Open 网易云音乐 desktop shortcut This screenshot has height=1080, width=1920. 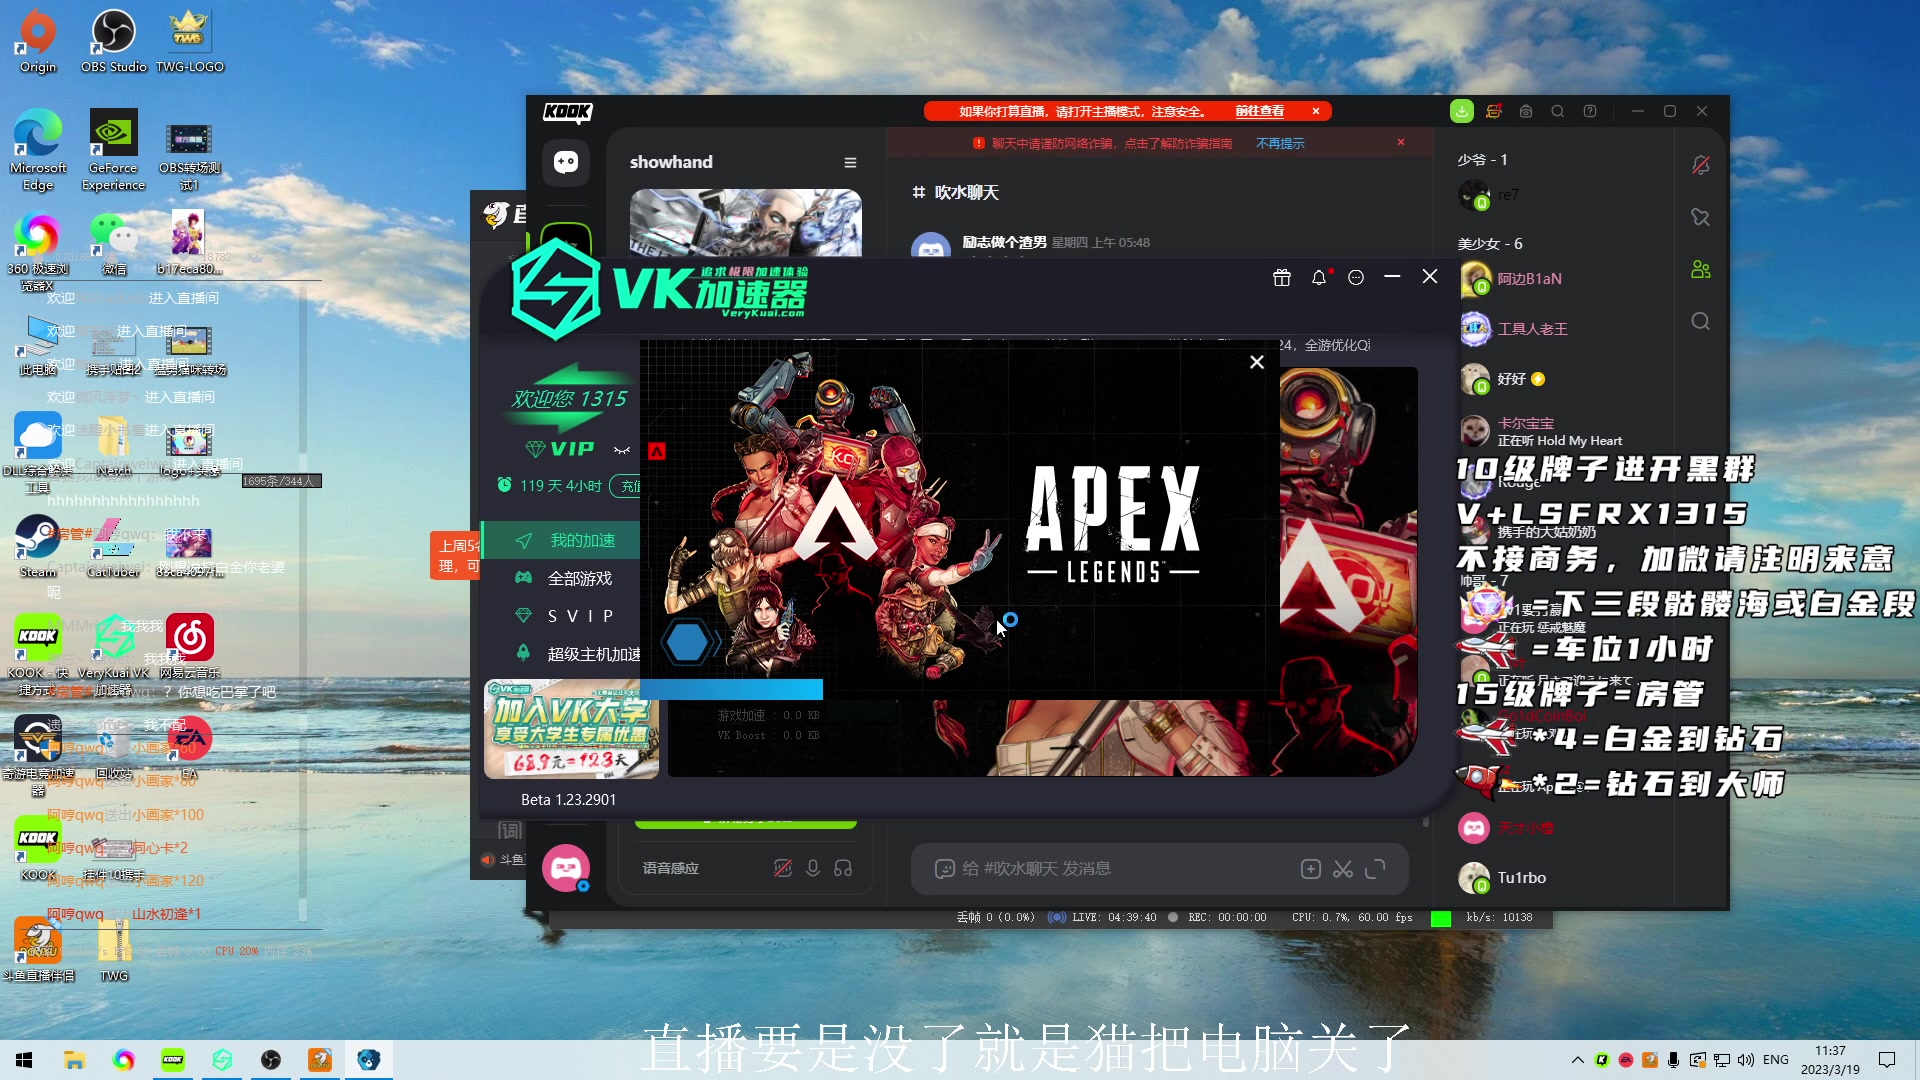[x=190, y=646]
